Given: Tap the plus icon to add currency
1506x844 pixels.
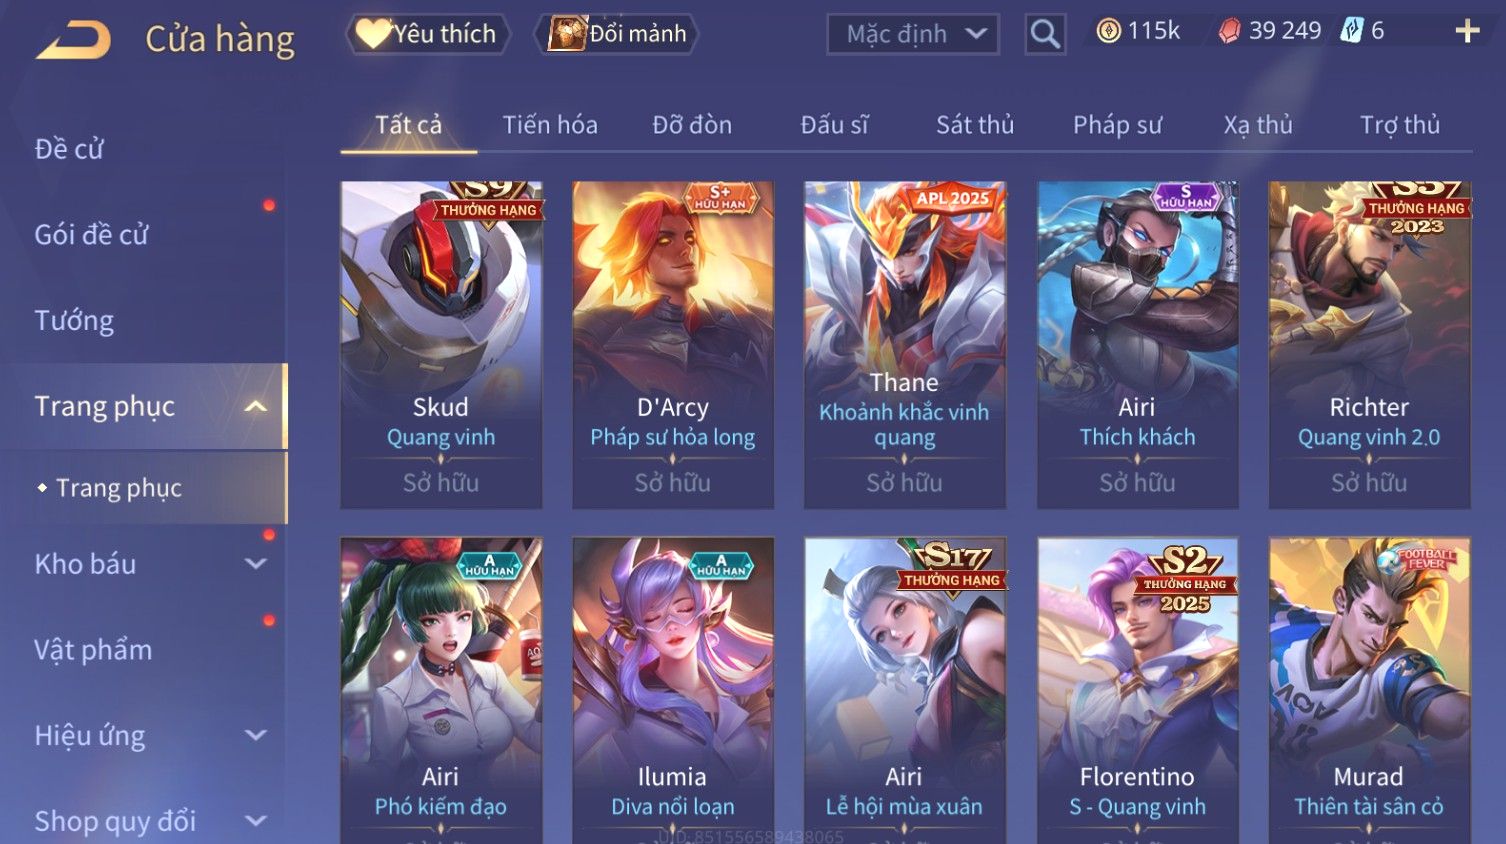Looking at the screenshot, I should 1467,32.
